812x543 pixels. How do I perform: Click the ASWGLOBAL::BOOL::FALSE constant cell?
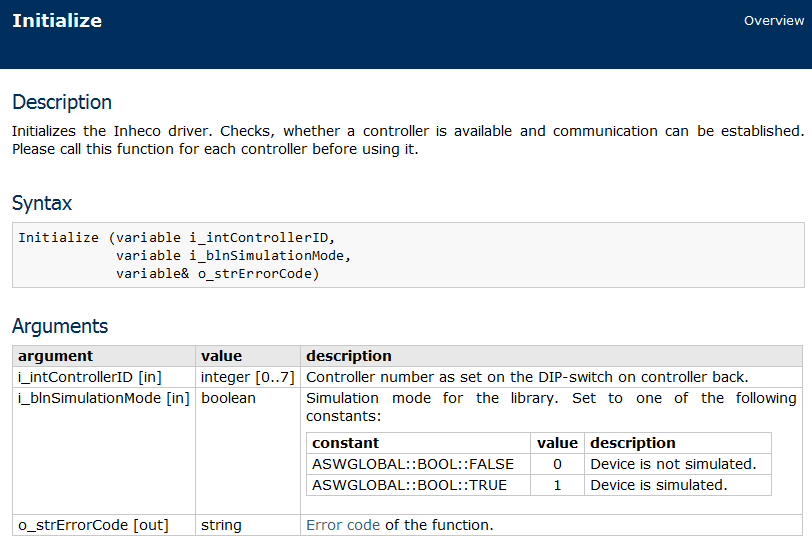pyautogui.click(x=418, y=464)
